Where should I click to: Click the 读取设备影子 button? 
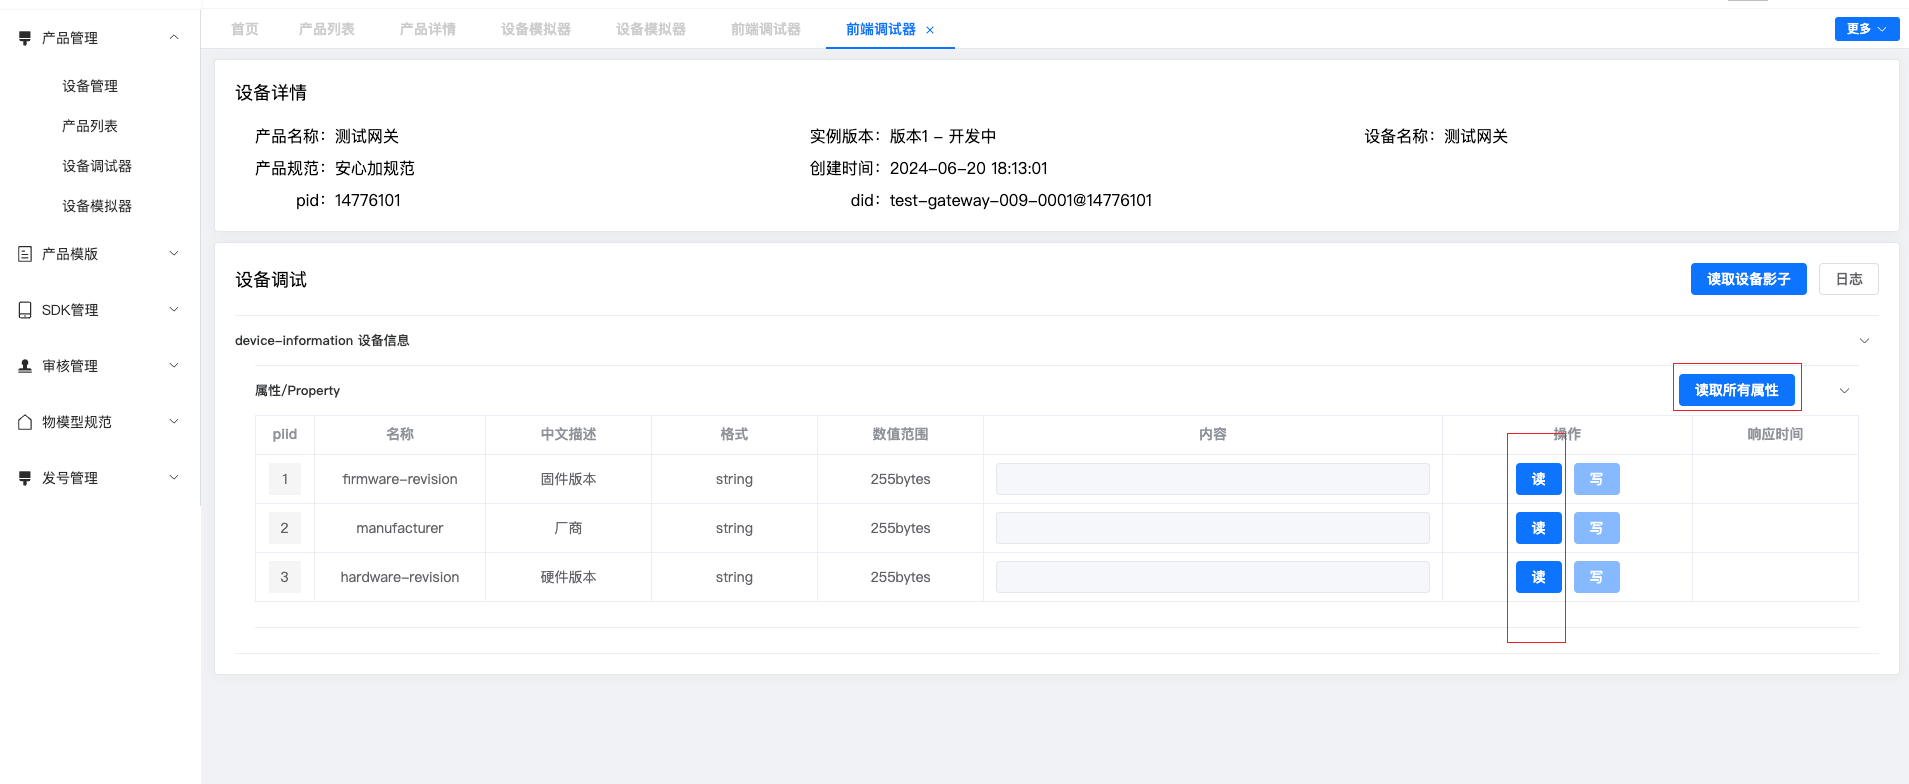(x=1748, y=279)
